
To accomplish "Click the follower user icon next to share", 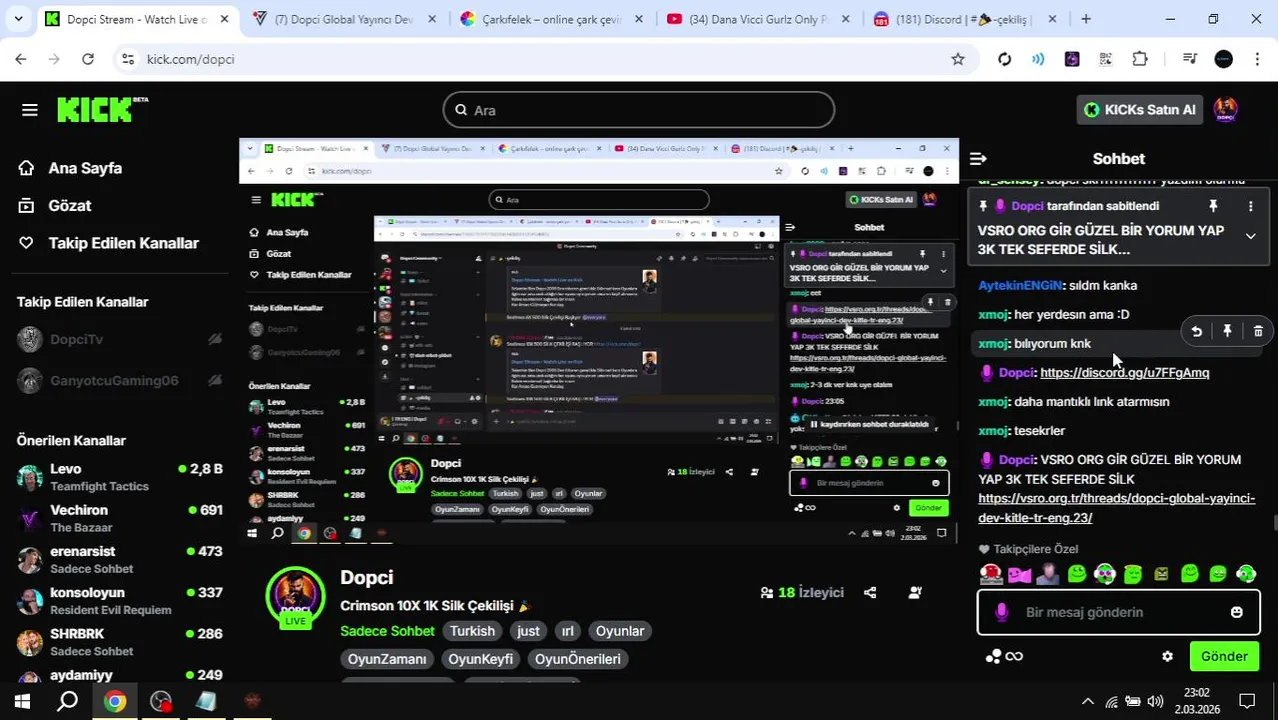I will (915, 592).
